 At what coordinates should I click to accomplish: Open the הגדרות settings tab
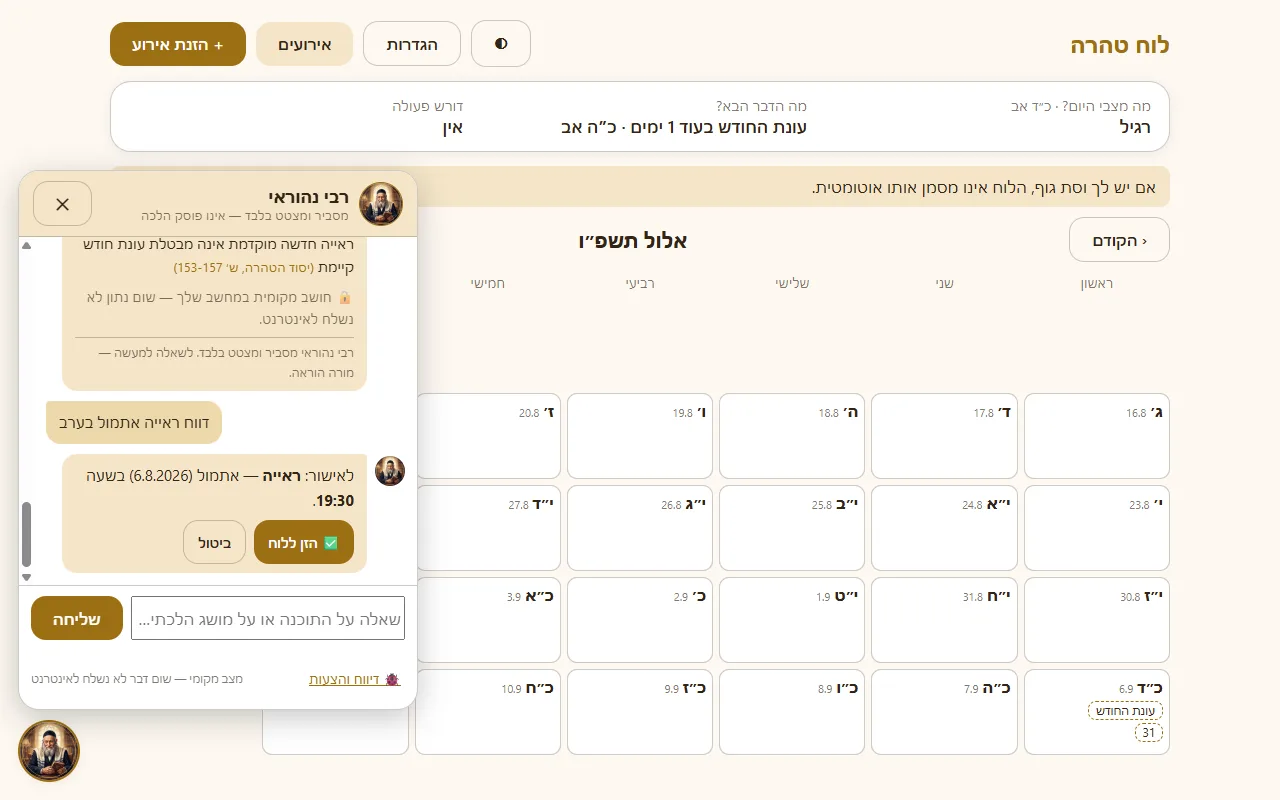click(x=412, y=44)
